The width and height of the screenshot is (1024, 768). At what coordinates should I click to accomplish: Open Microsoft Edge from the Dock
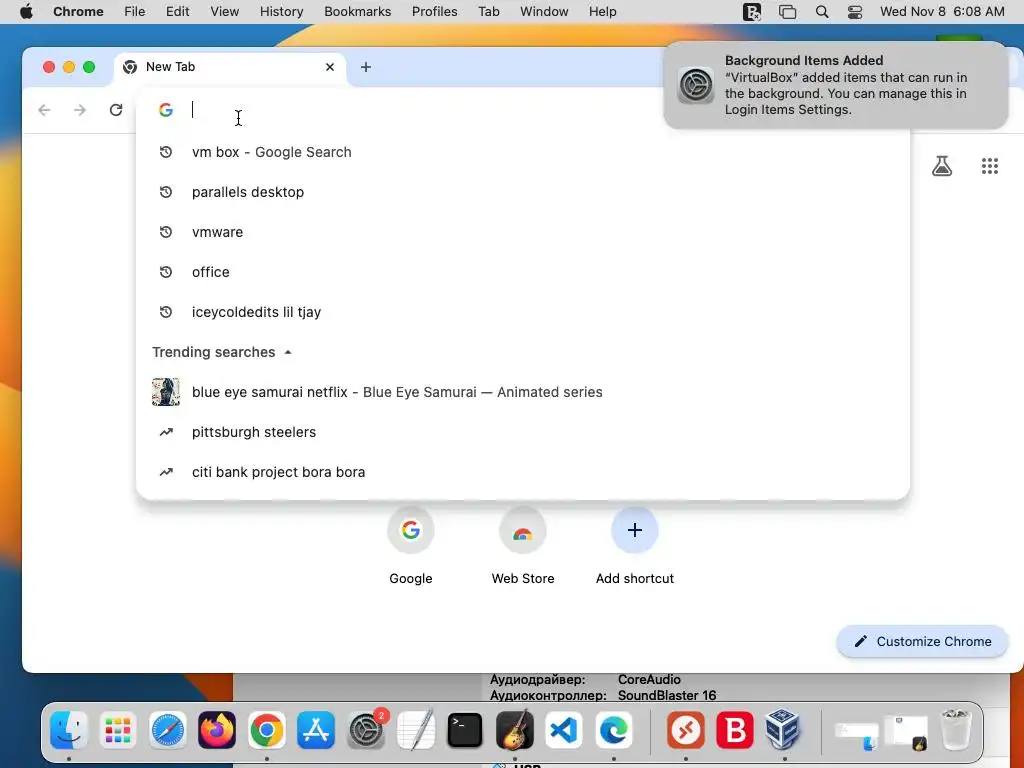(x=613, y=729)
